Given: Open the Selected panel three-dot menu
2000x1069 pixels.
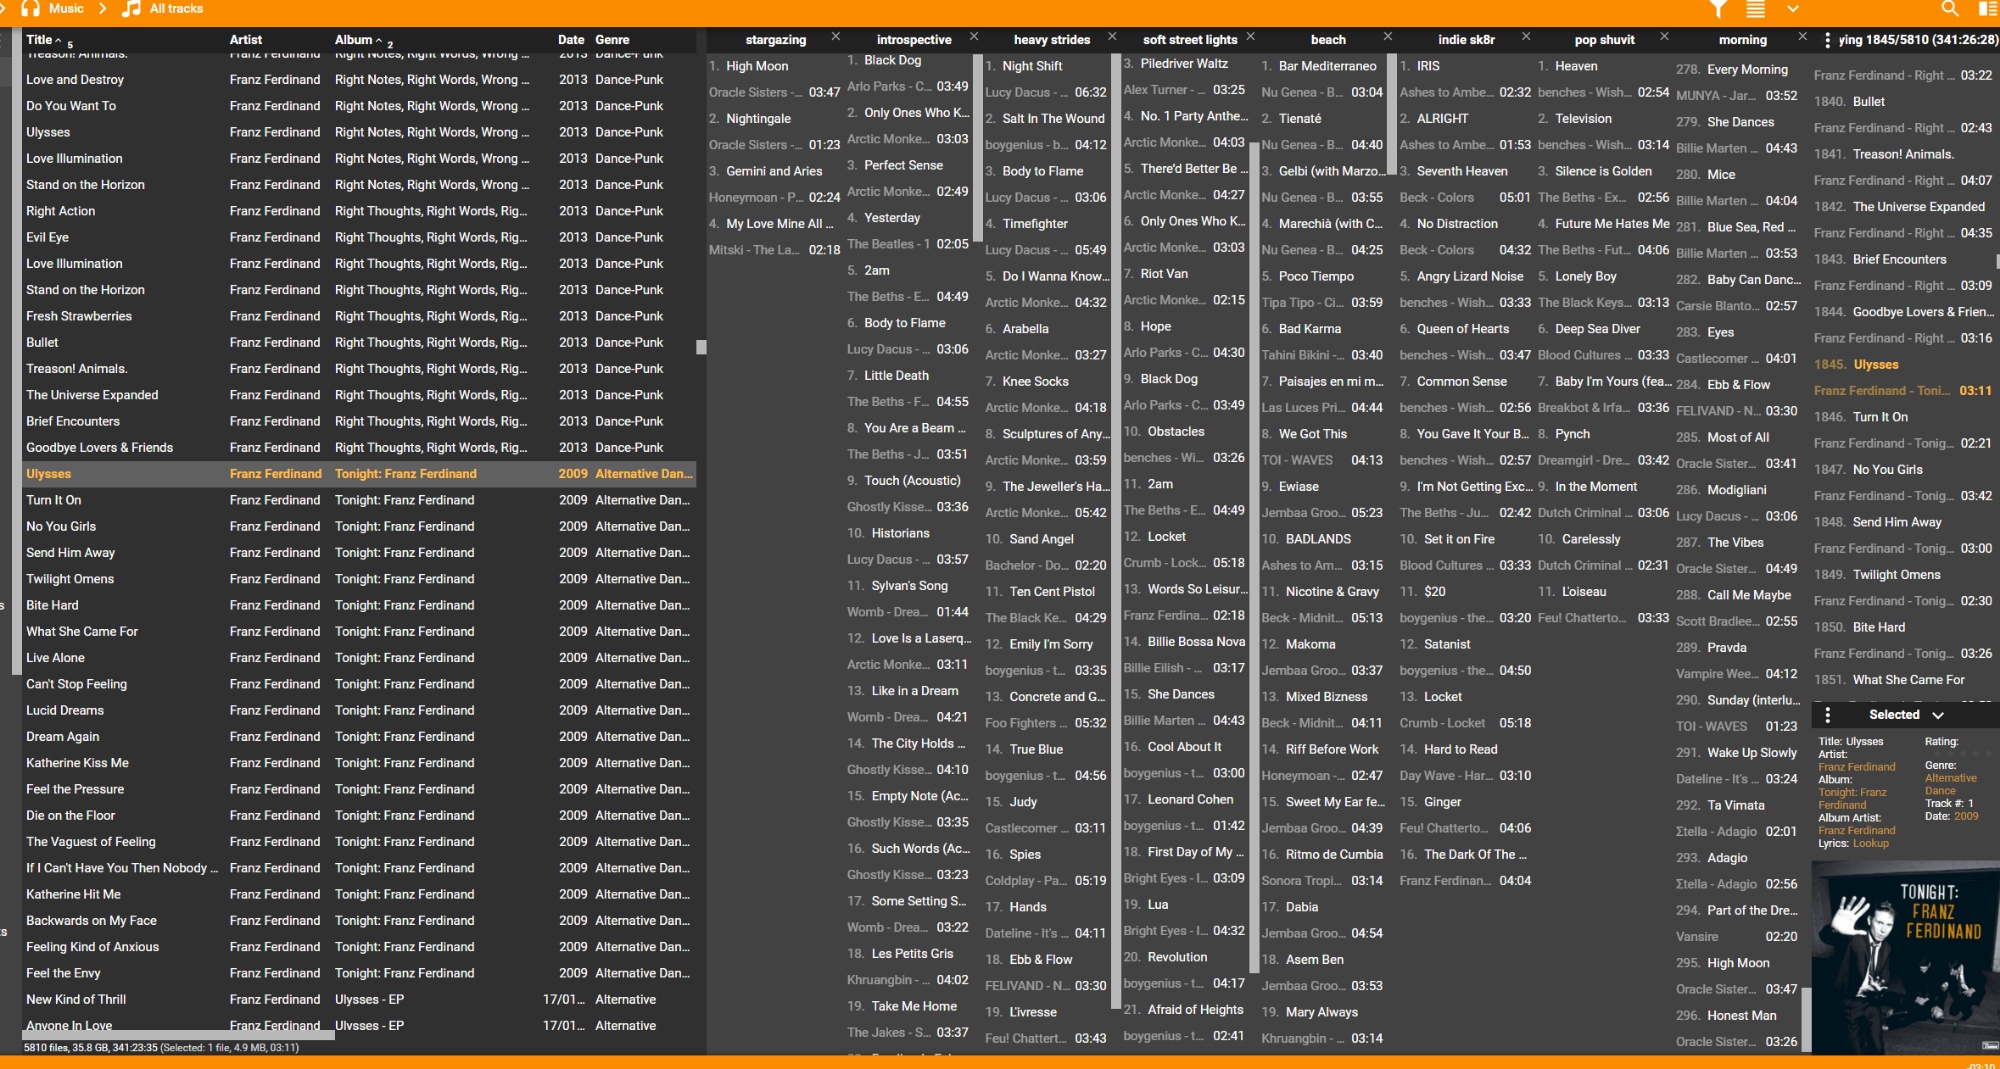Looking at the screenshot, I should click(x=1827, y=715).
